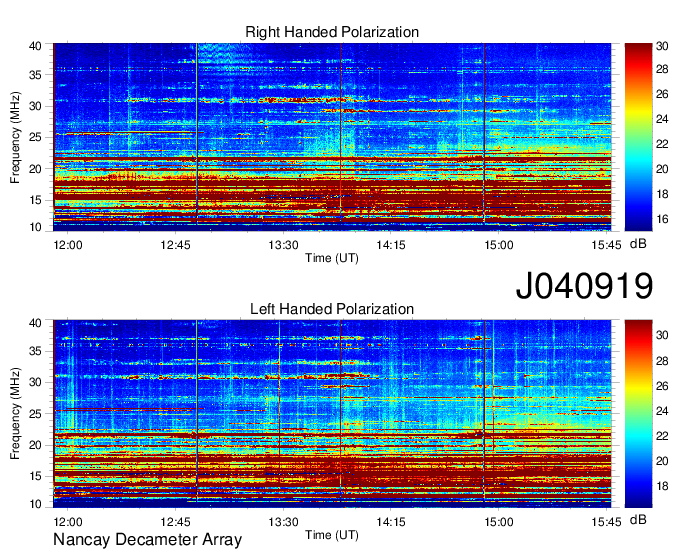
Task: Click the "Left Handed Polarization" plot title
Action: point(332,309)
